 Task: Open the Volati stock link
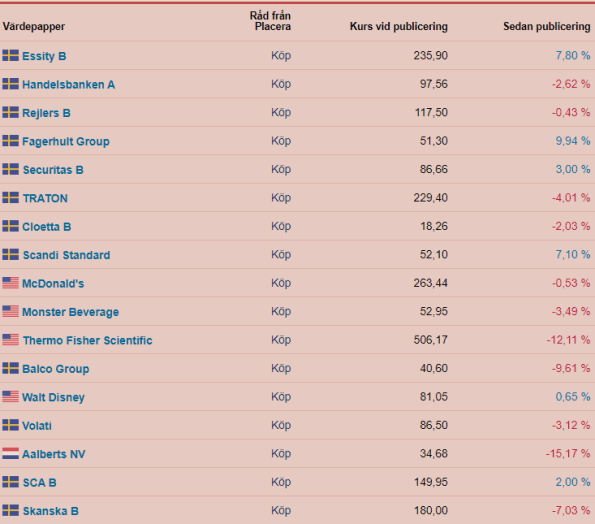pos(37,426)
